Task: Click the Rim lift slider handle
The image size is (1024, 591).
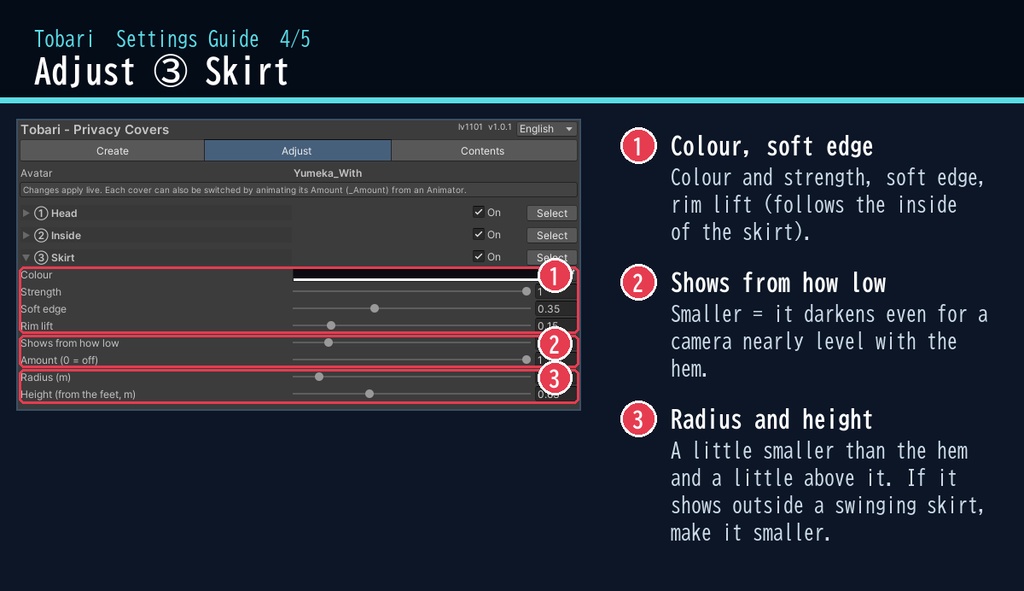Action: [331, 325]
